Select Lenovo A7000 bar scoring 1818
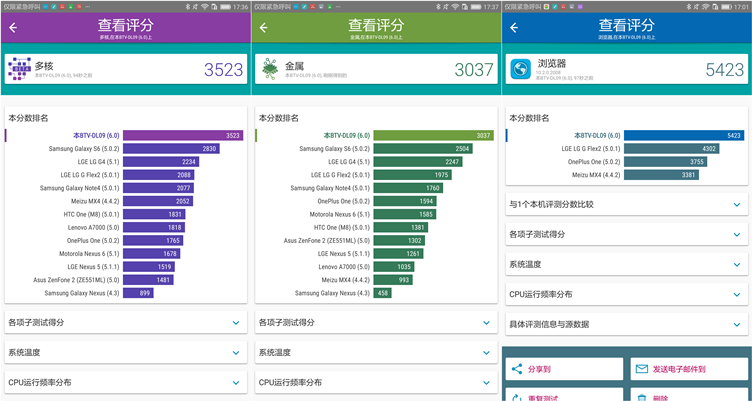The image size is (752, 401). click(153, 227)
